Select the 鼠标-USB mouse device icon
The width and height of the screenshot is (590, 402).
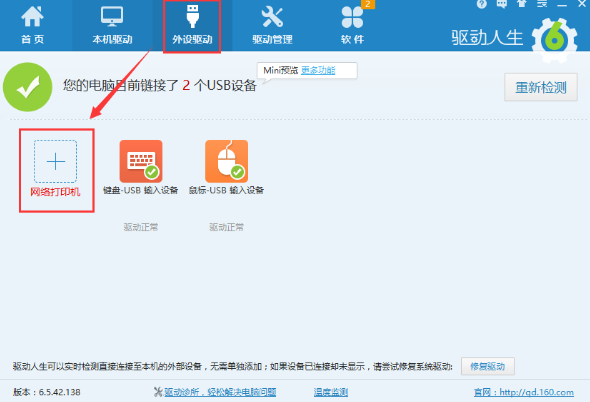[x=226, y=161]
